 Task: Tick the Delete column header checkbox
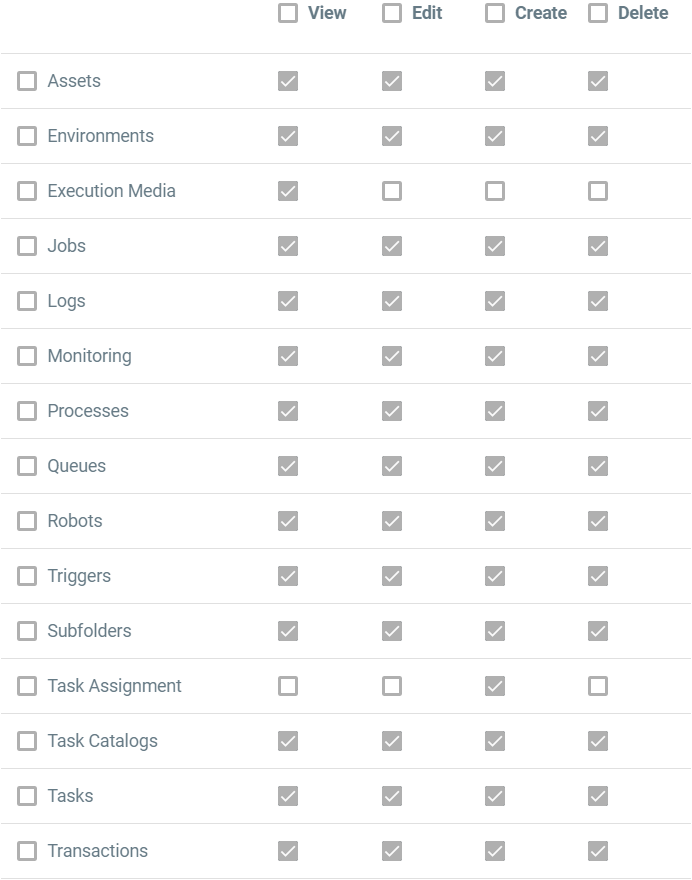pos(598,13)
